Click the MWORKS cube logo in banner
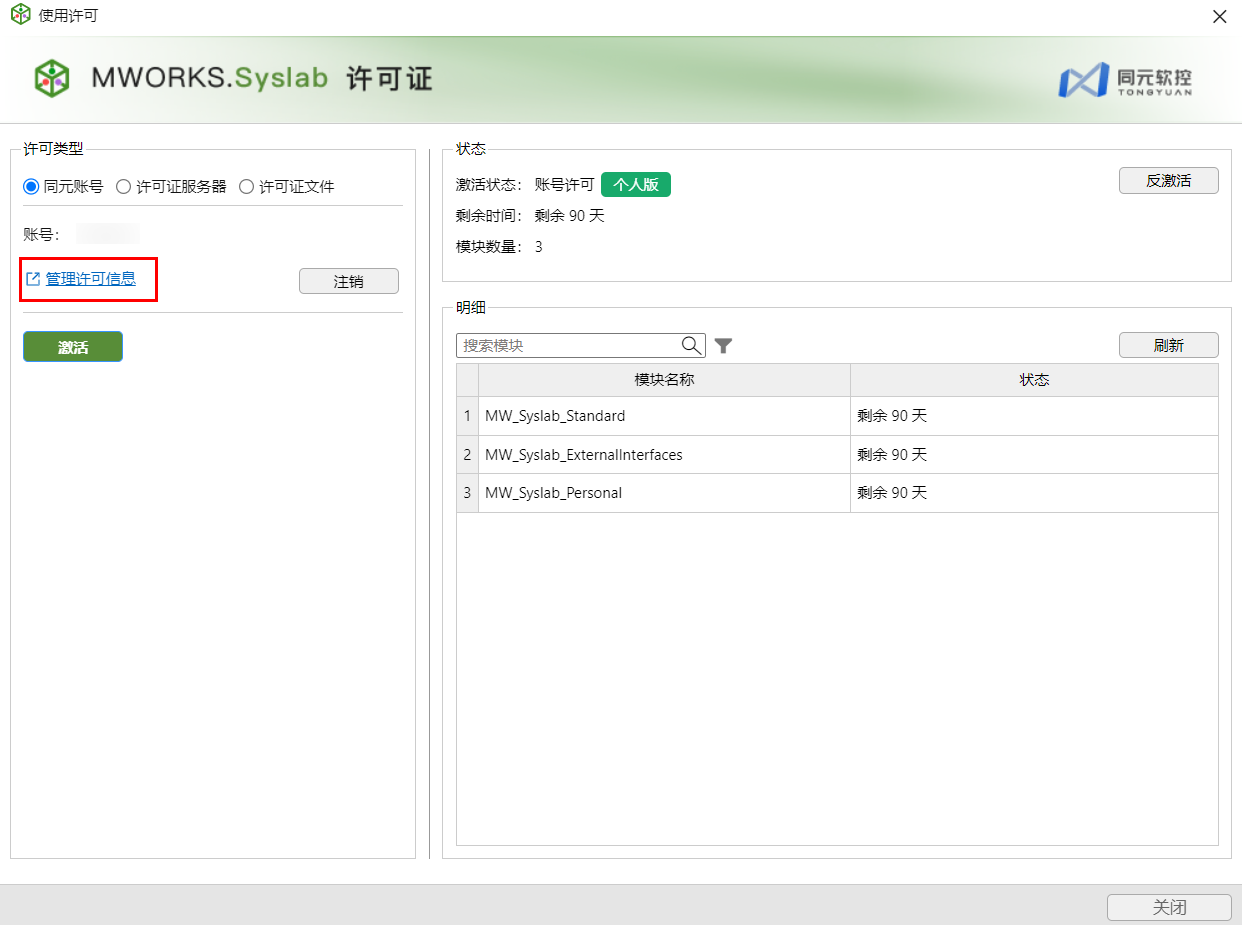 tap(52, 78)
